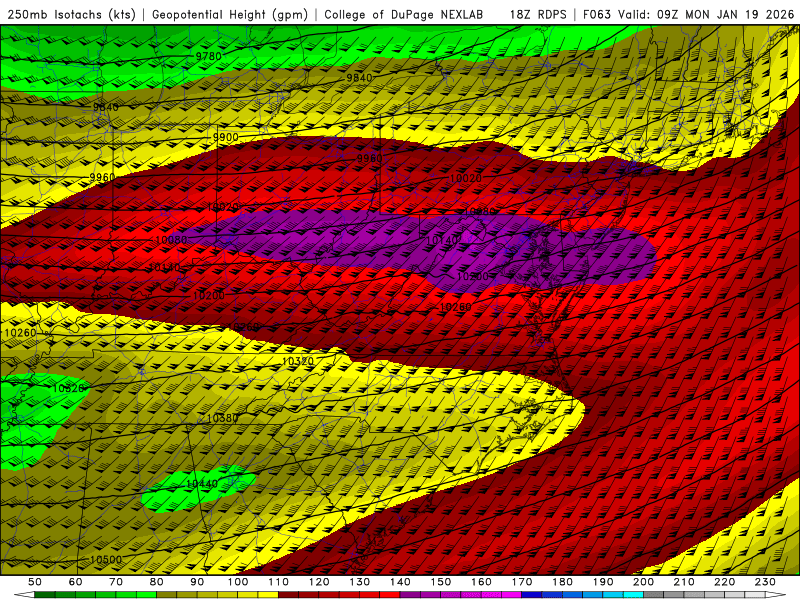Click the 90 value on the color scale
This screenshot has height=600, width=800.
click(x=197, y=582)
